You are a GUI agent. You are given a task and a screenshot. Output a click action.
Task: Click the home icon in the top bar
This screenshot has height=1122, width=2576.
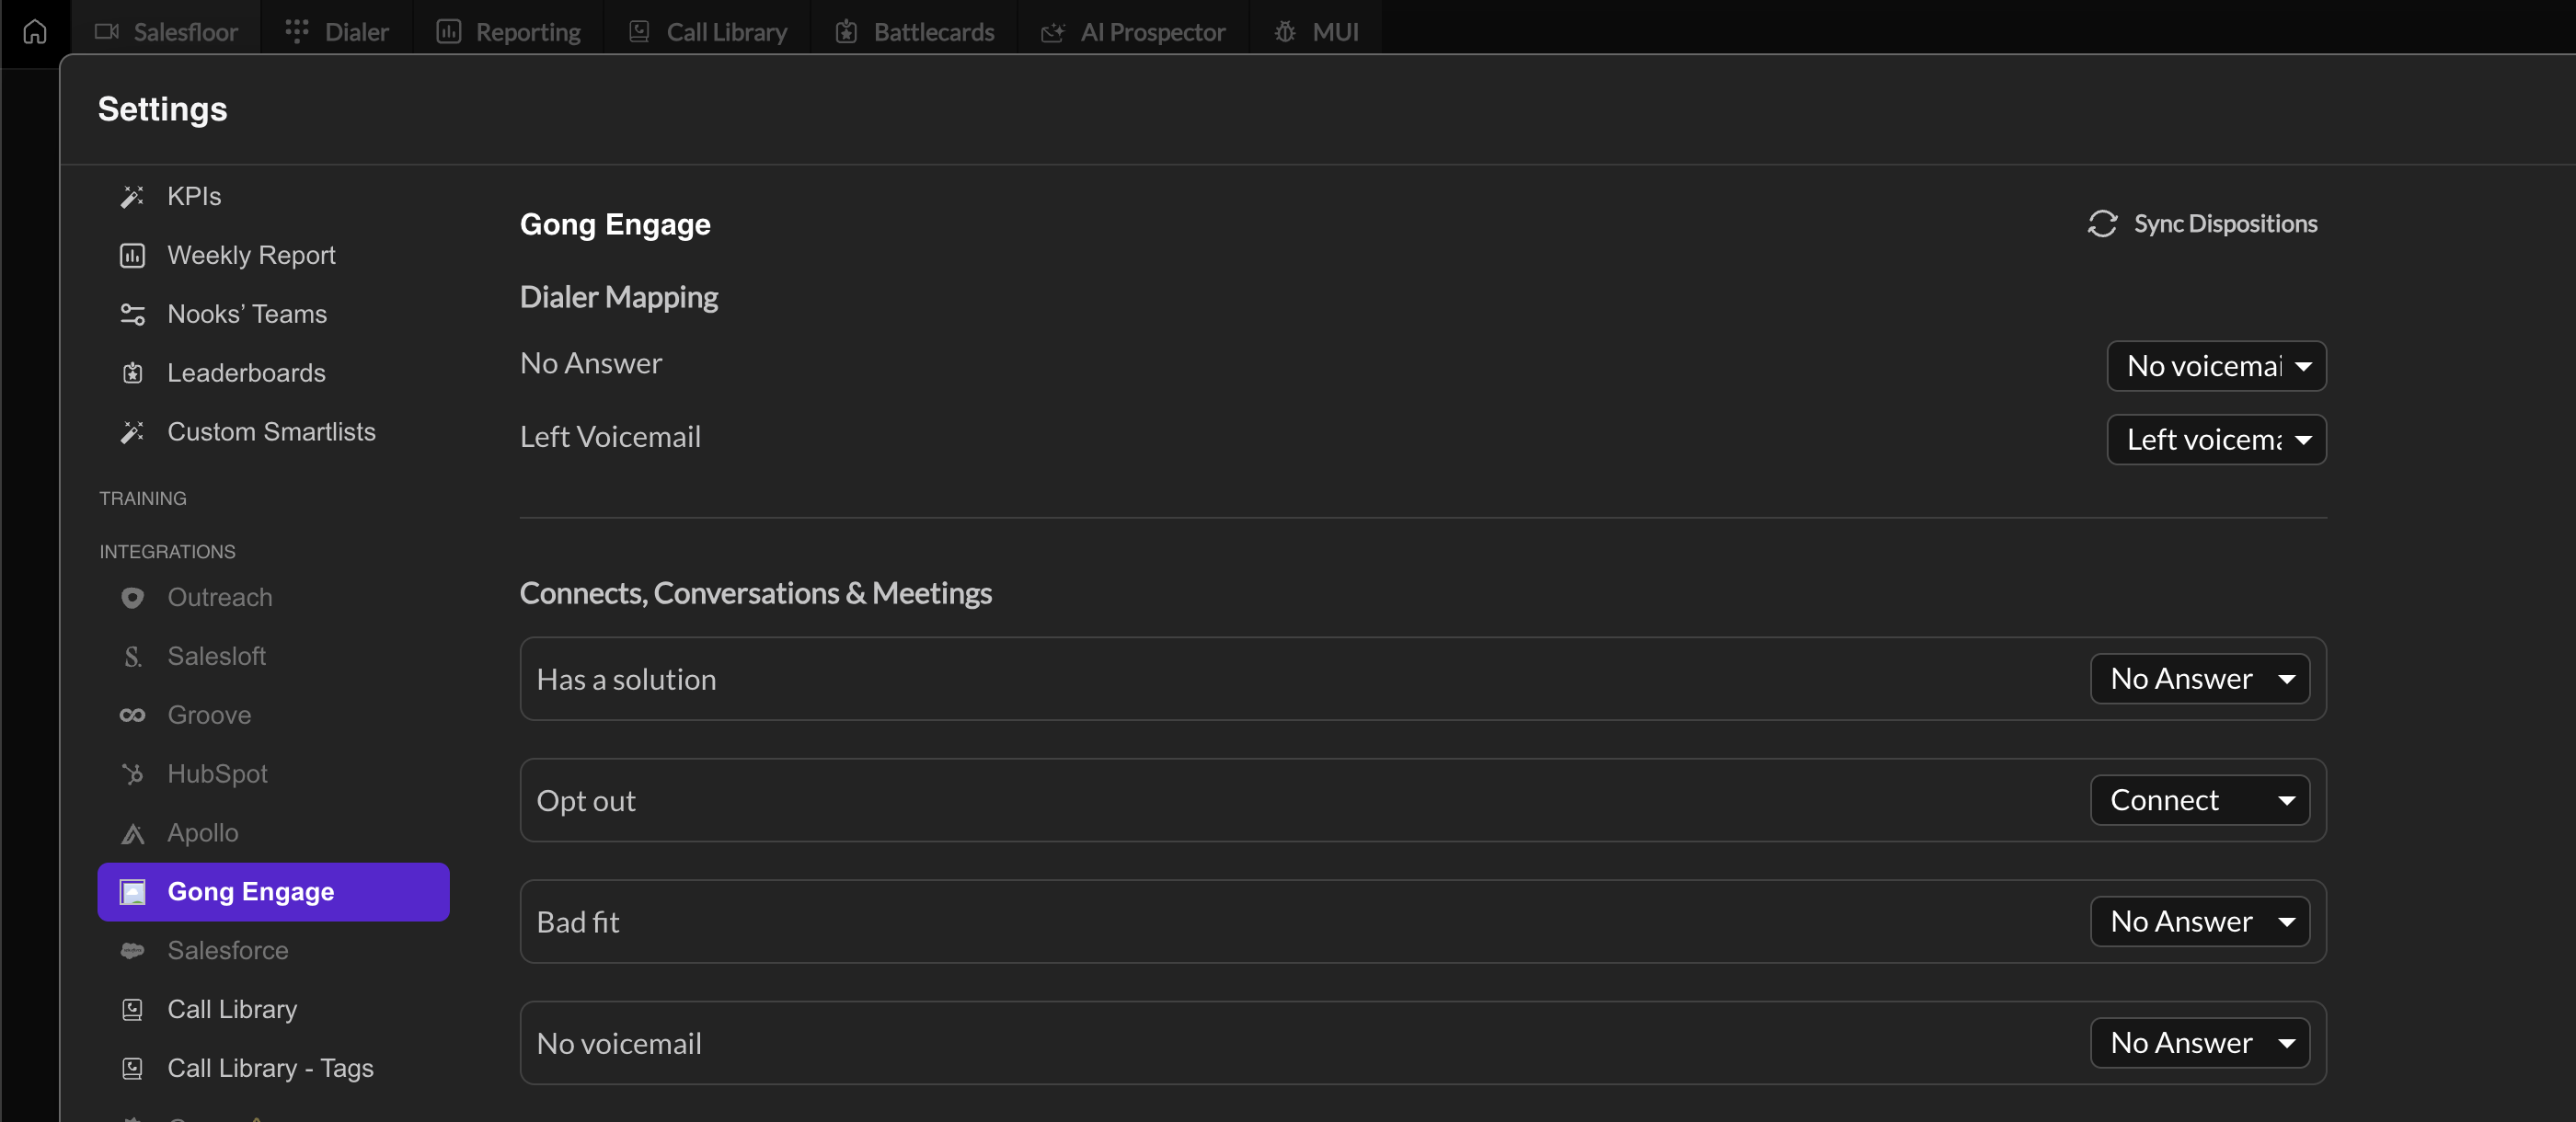coord(35,32)
